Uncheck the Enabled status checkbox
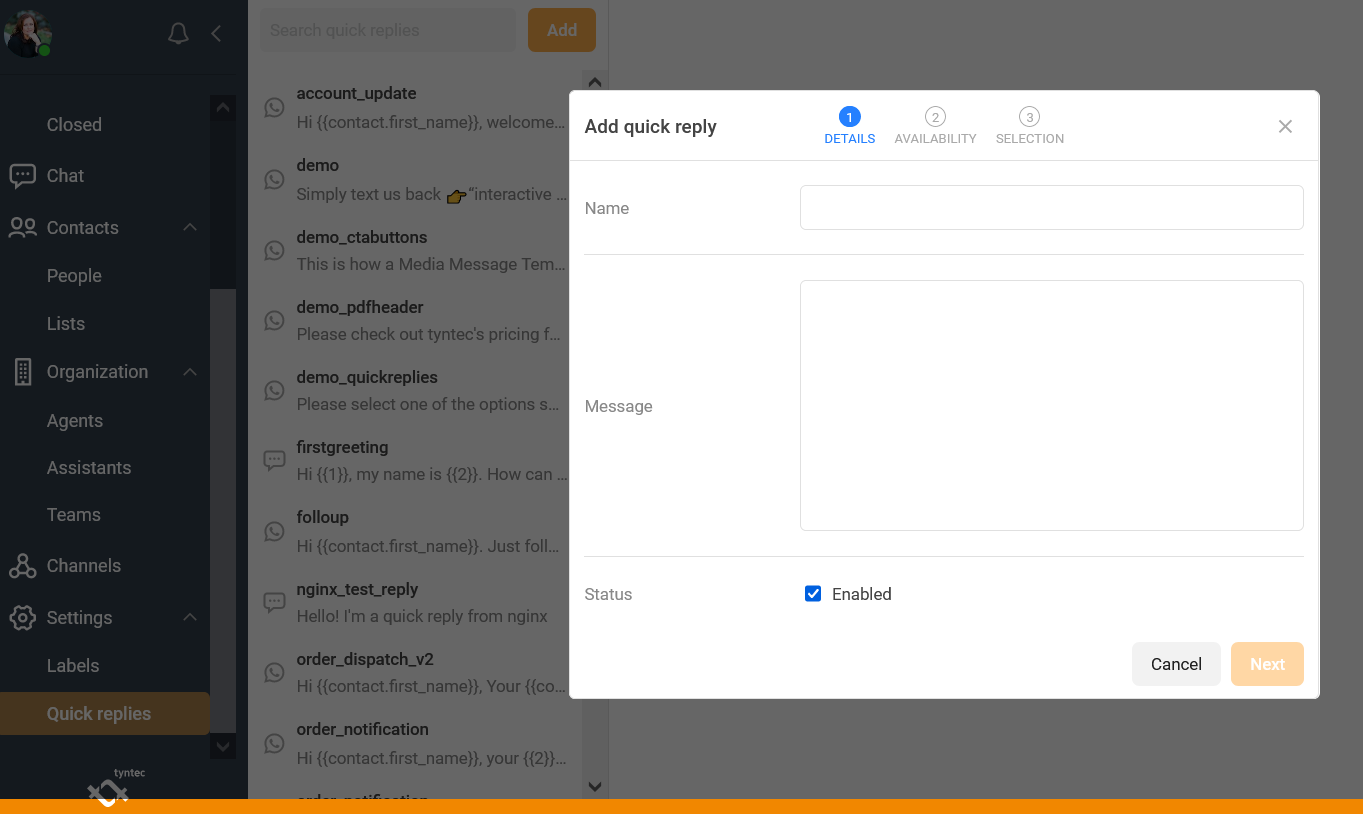Screen dimensions: 1363x814 click(813, 594)
